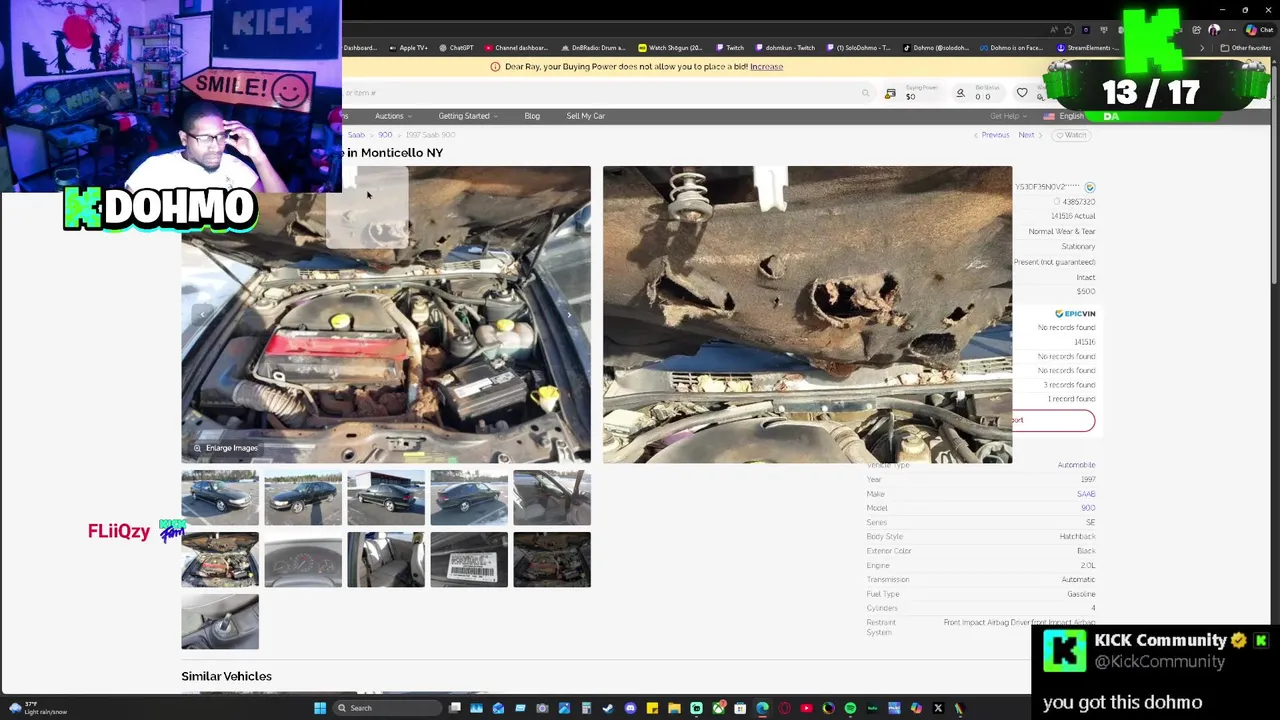Click Enlarge Images button
This screenshot has width=1280, height=720.
click(x=226, y=448)
